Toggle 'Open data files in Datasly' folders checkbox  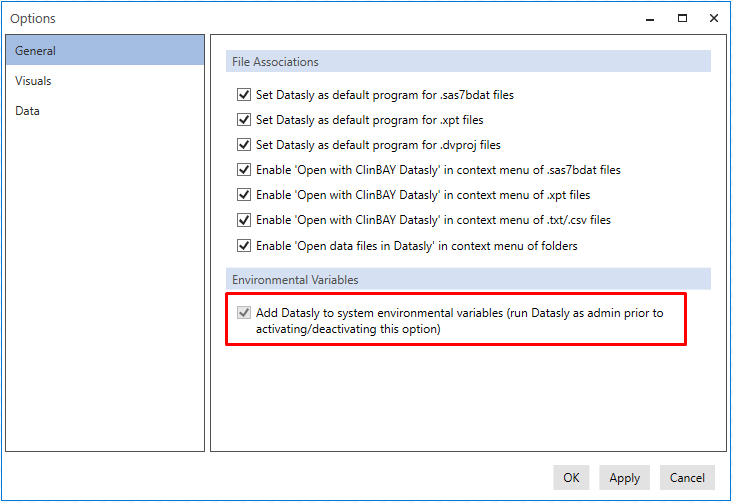[244, 245]
